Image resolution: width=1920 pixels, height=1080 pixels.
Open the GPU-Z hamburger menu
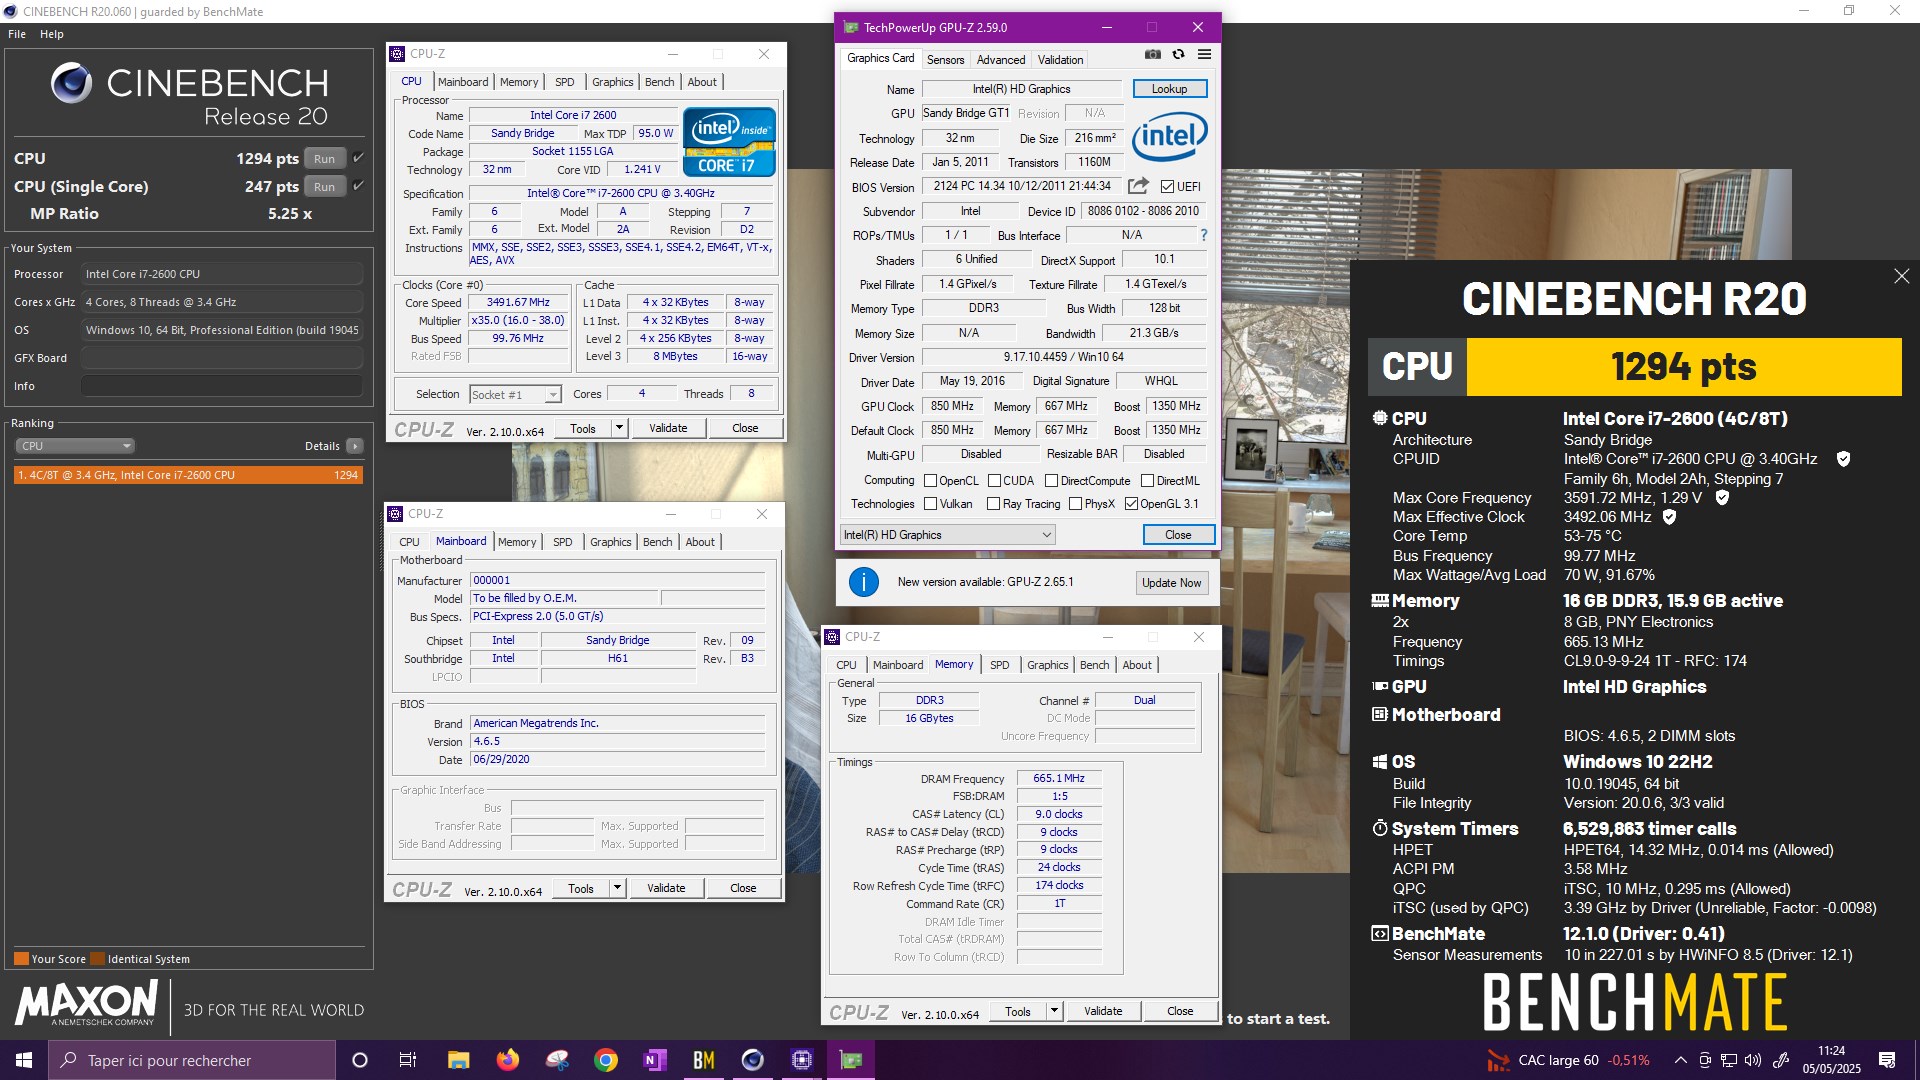[x=1204, y=55]
